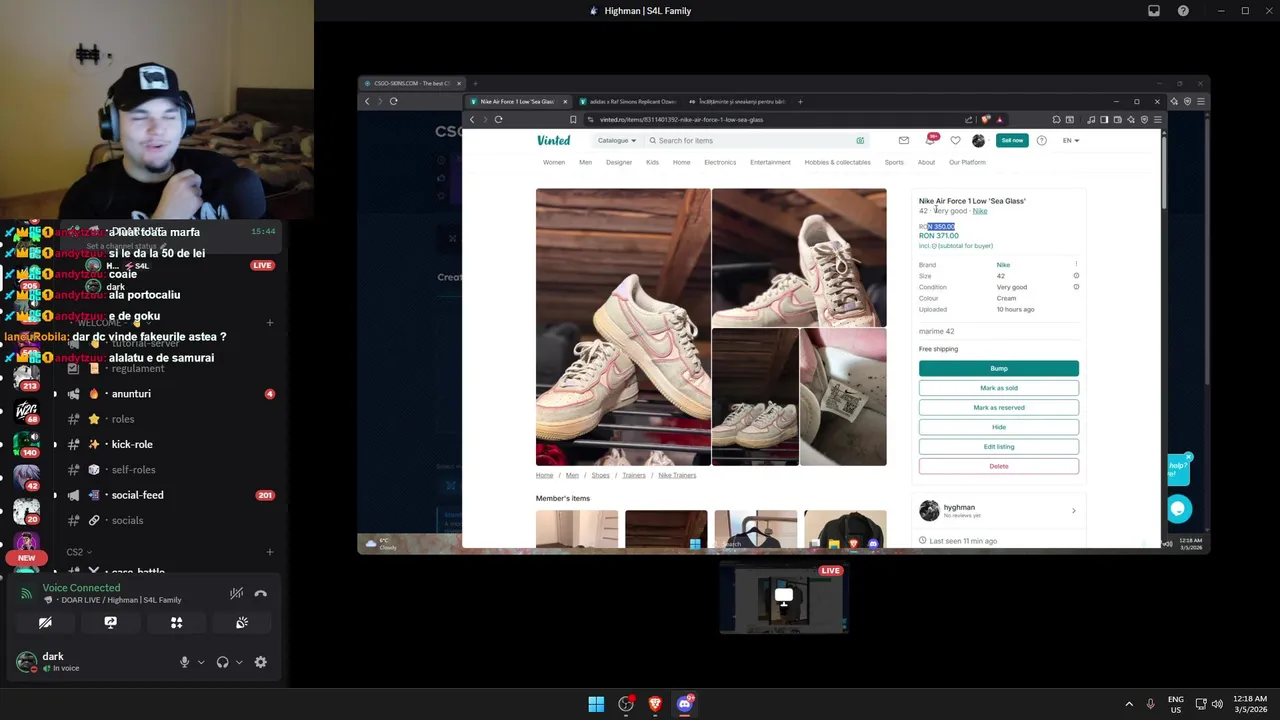Open Discord user settings gear
This screenshot has width=1280, height=720.
coord(261,662)
